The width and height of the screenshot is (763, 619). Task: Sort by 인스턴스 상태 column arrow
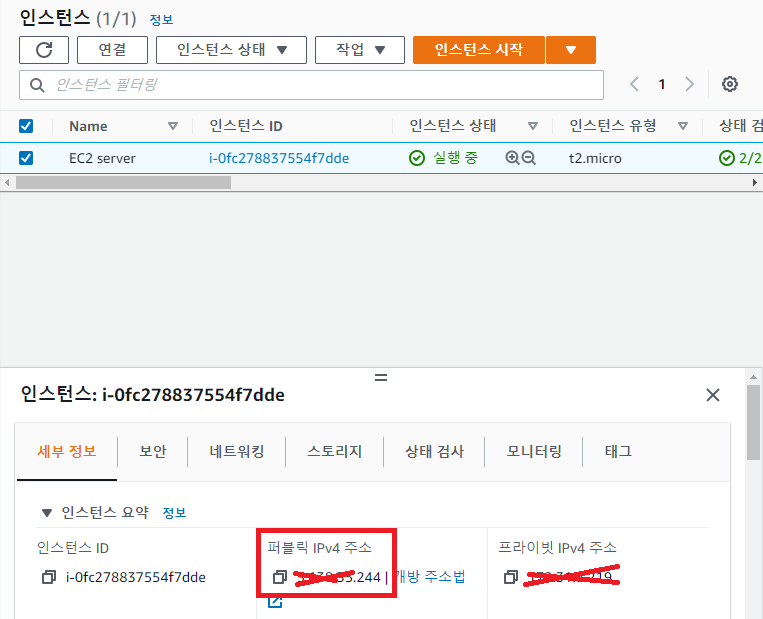tap(533, 126)
